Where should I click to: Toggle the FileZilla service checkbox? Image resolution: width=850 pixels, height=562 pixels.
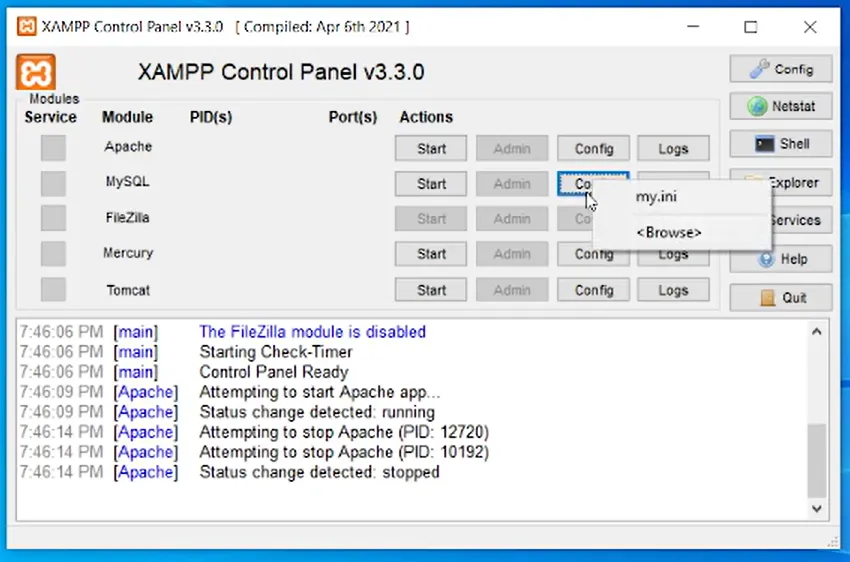point(53,218)
